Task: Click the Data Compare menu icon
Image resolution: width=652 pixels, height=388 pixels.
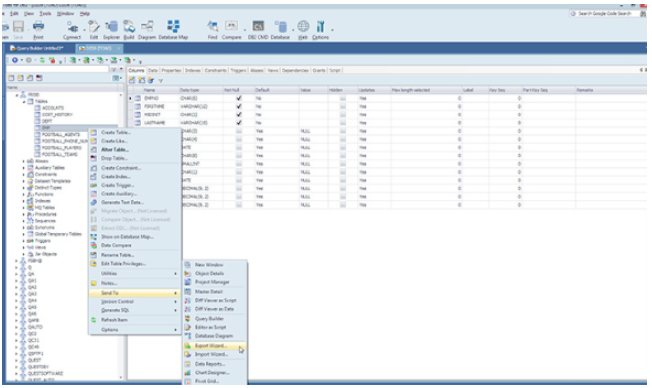Action: pos(94,245)
